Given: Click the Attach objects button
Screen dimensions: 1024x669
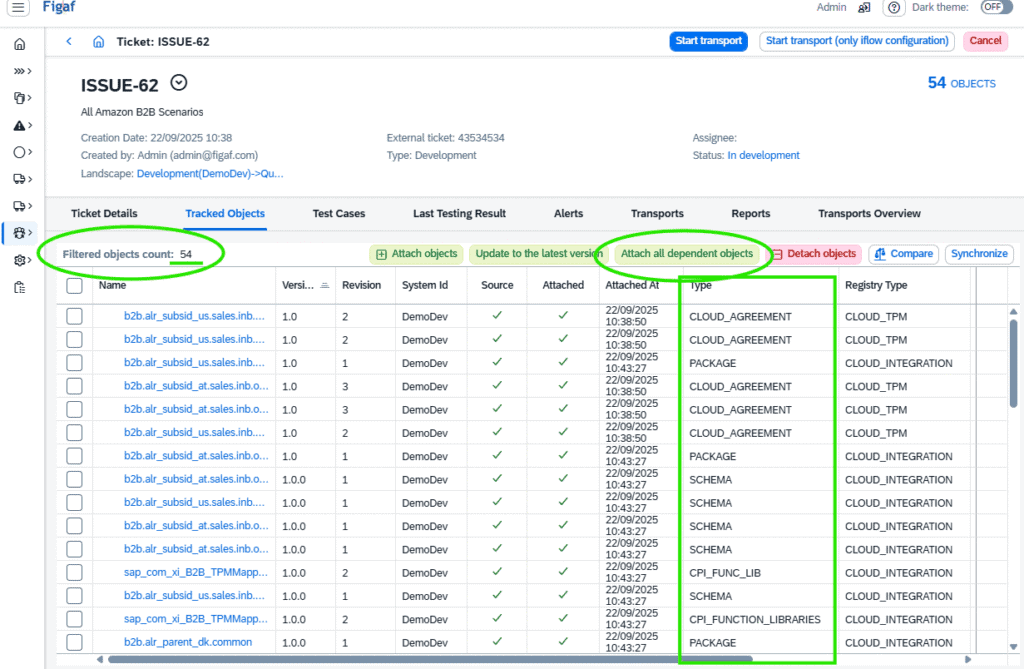Looking at the screenshot, I should click(x=417, y=254).
